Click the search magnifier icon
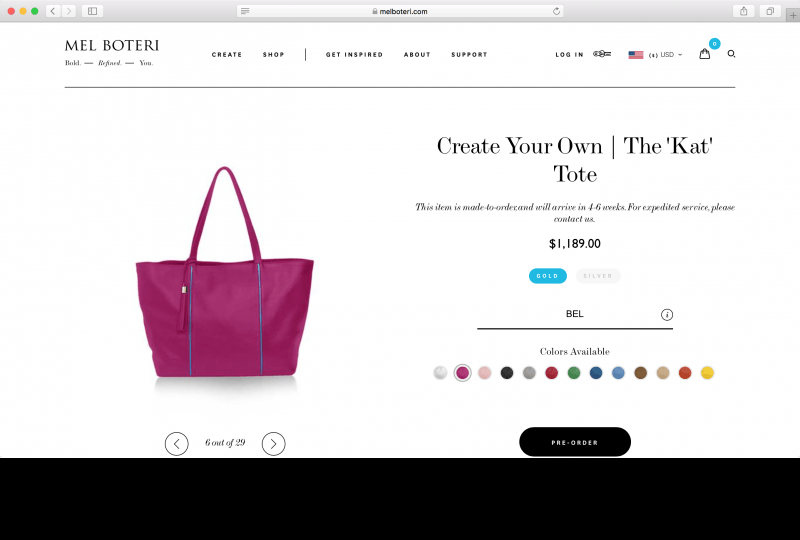 pos(731,54)
